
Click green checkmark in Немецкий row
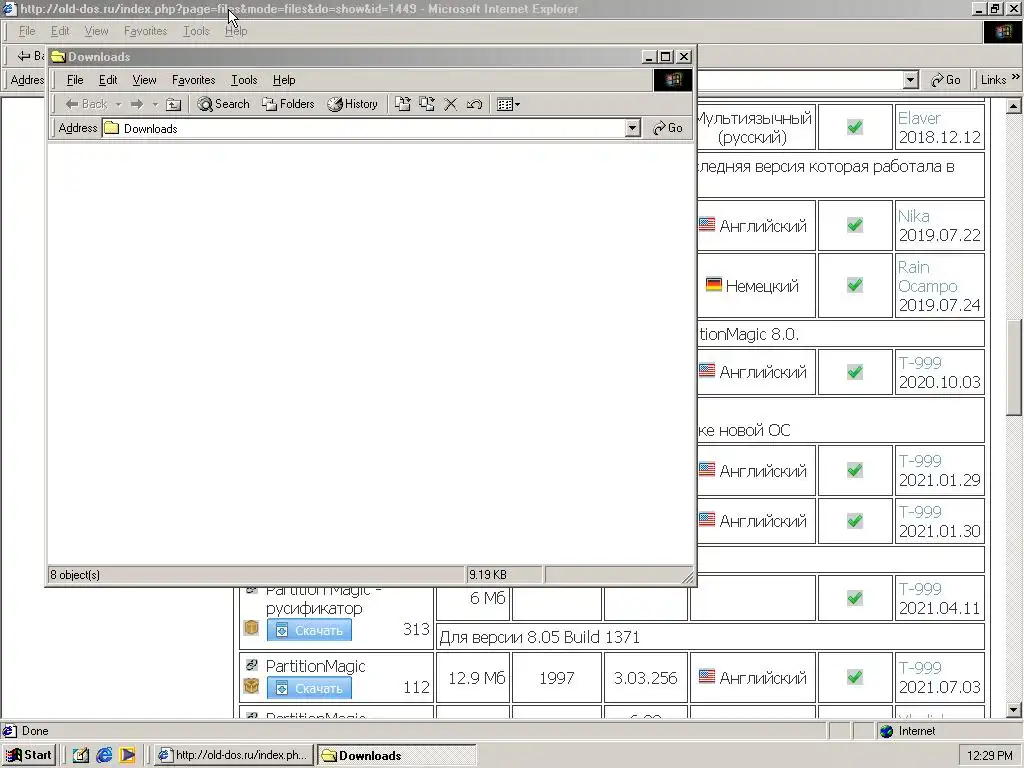[855, 285]
